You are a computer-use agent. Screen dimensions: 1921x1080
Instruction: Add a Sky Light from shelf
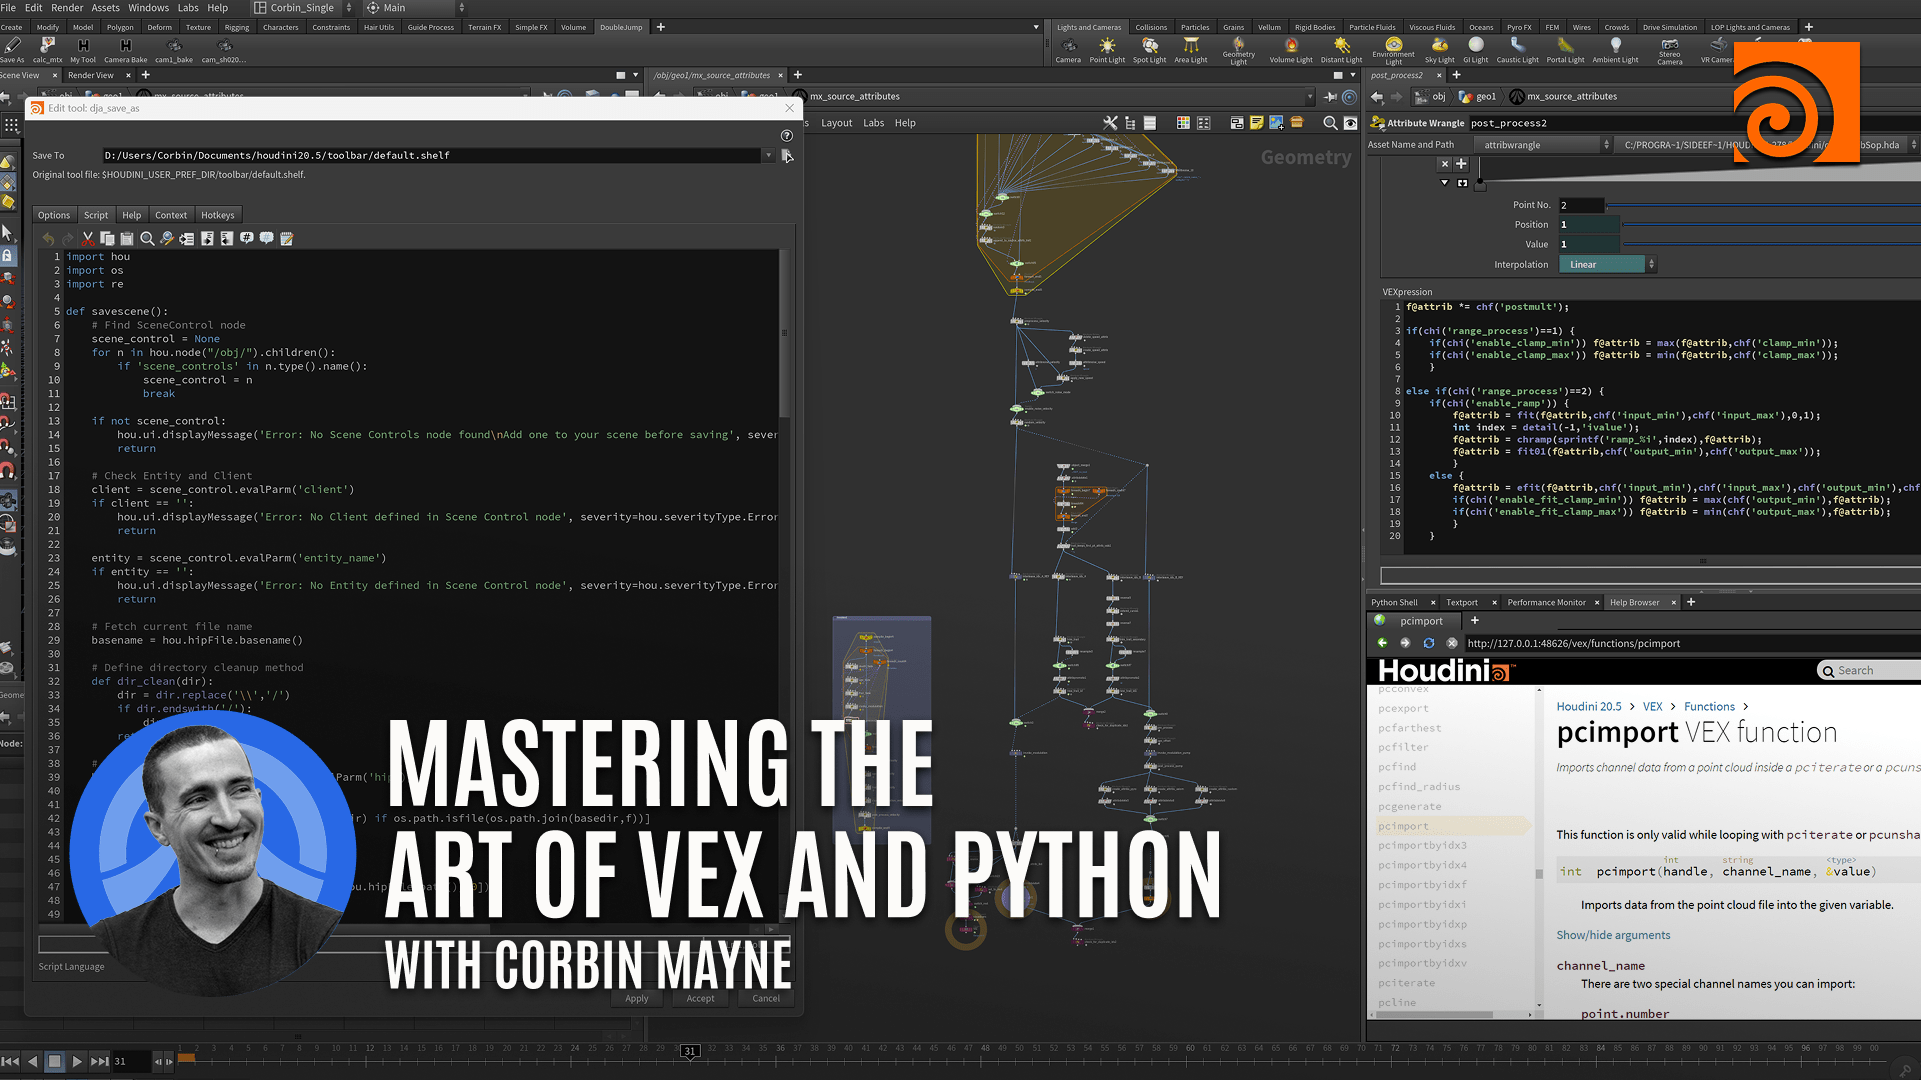(x=1440, y=50)
